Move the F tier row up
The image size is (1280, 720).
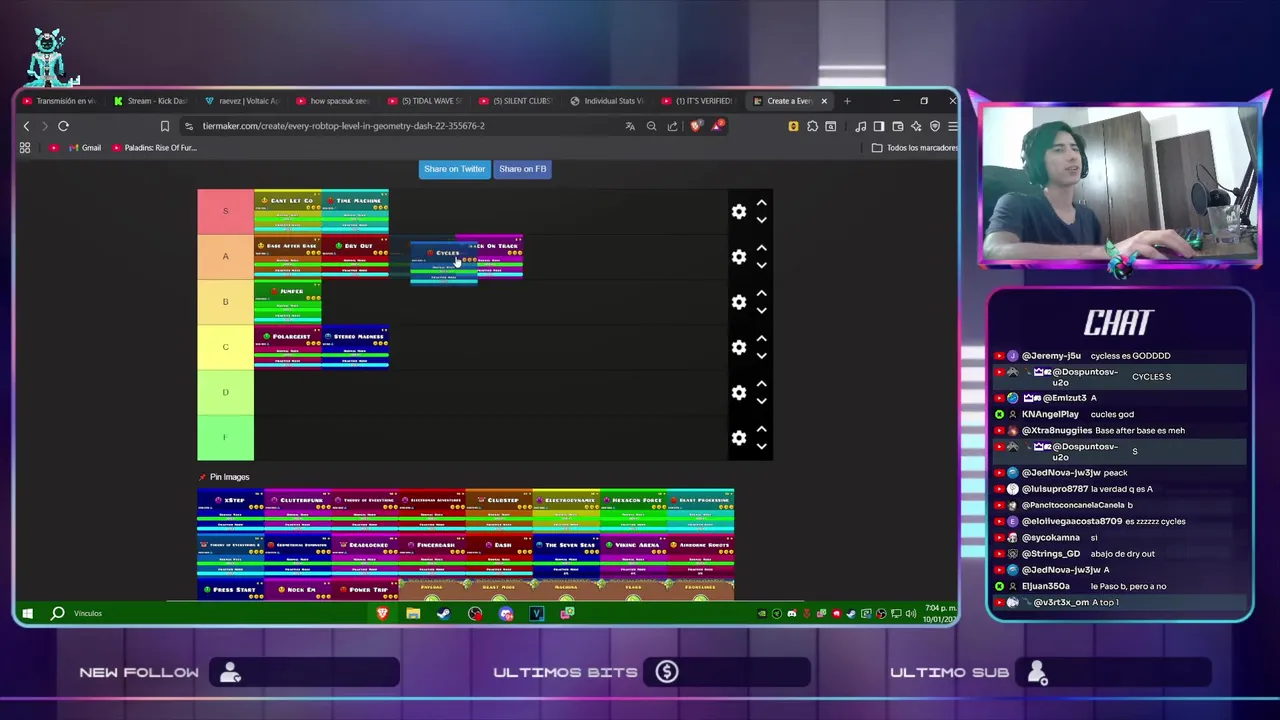(761, 429)
